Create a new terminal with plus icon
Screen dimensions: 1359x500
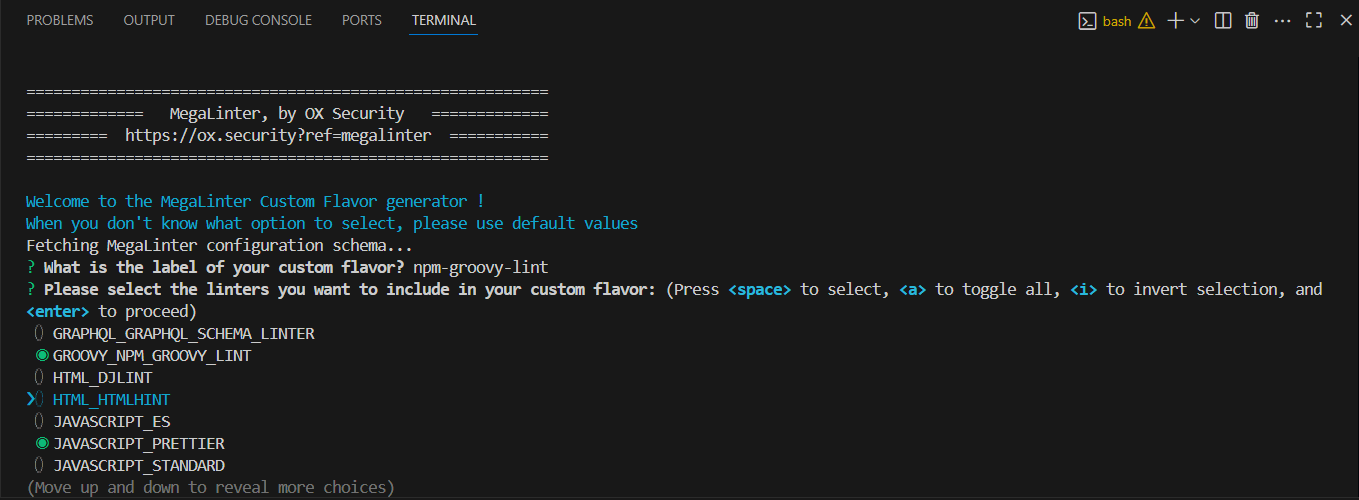tap(1175, 20)
